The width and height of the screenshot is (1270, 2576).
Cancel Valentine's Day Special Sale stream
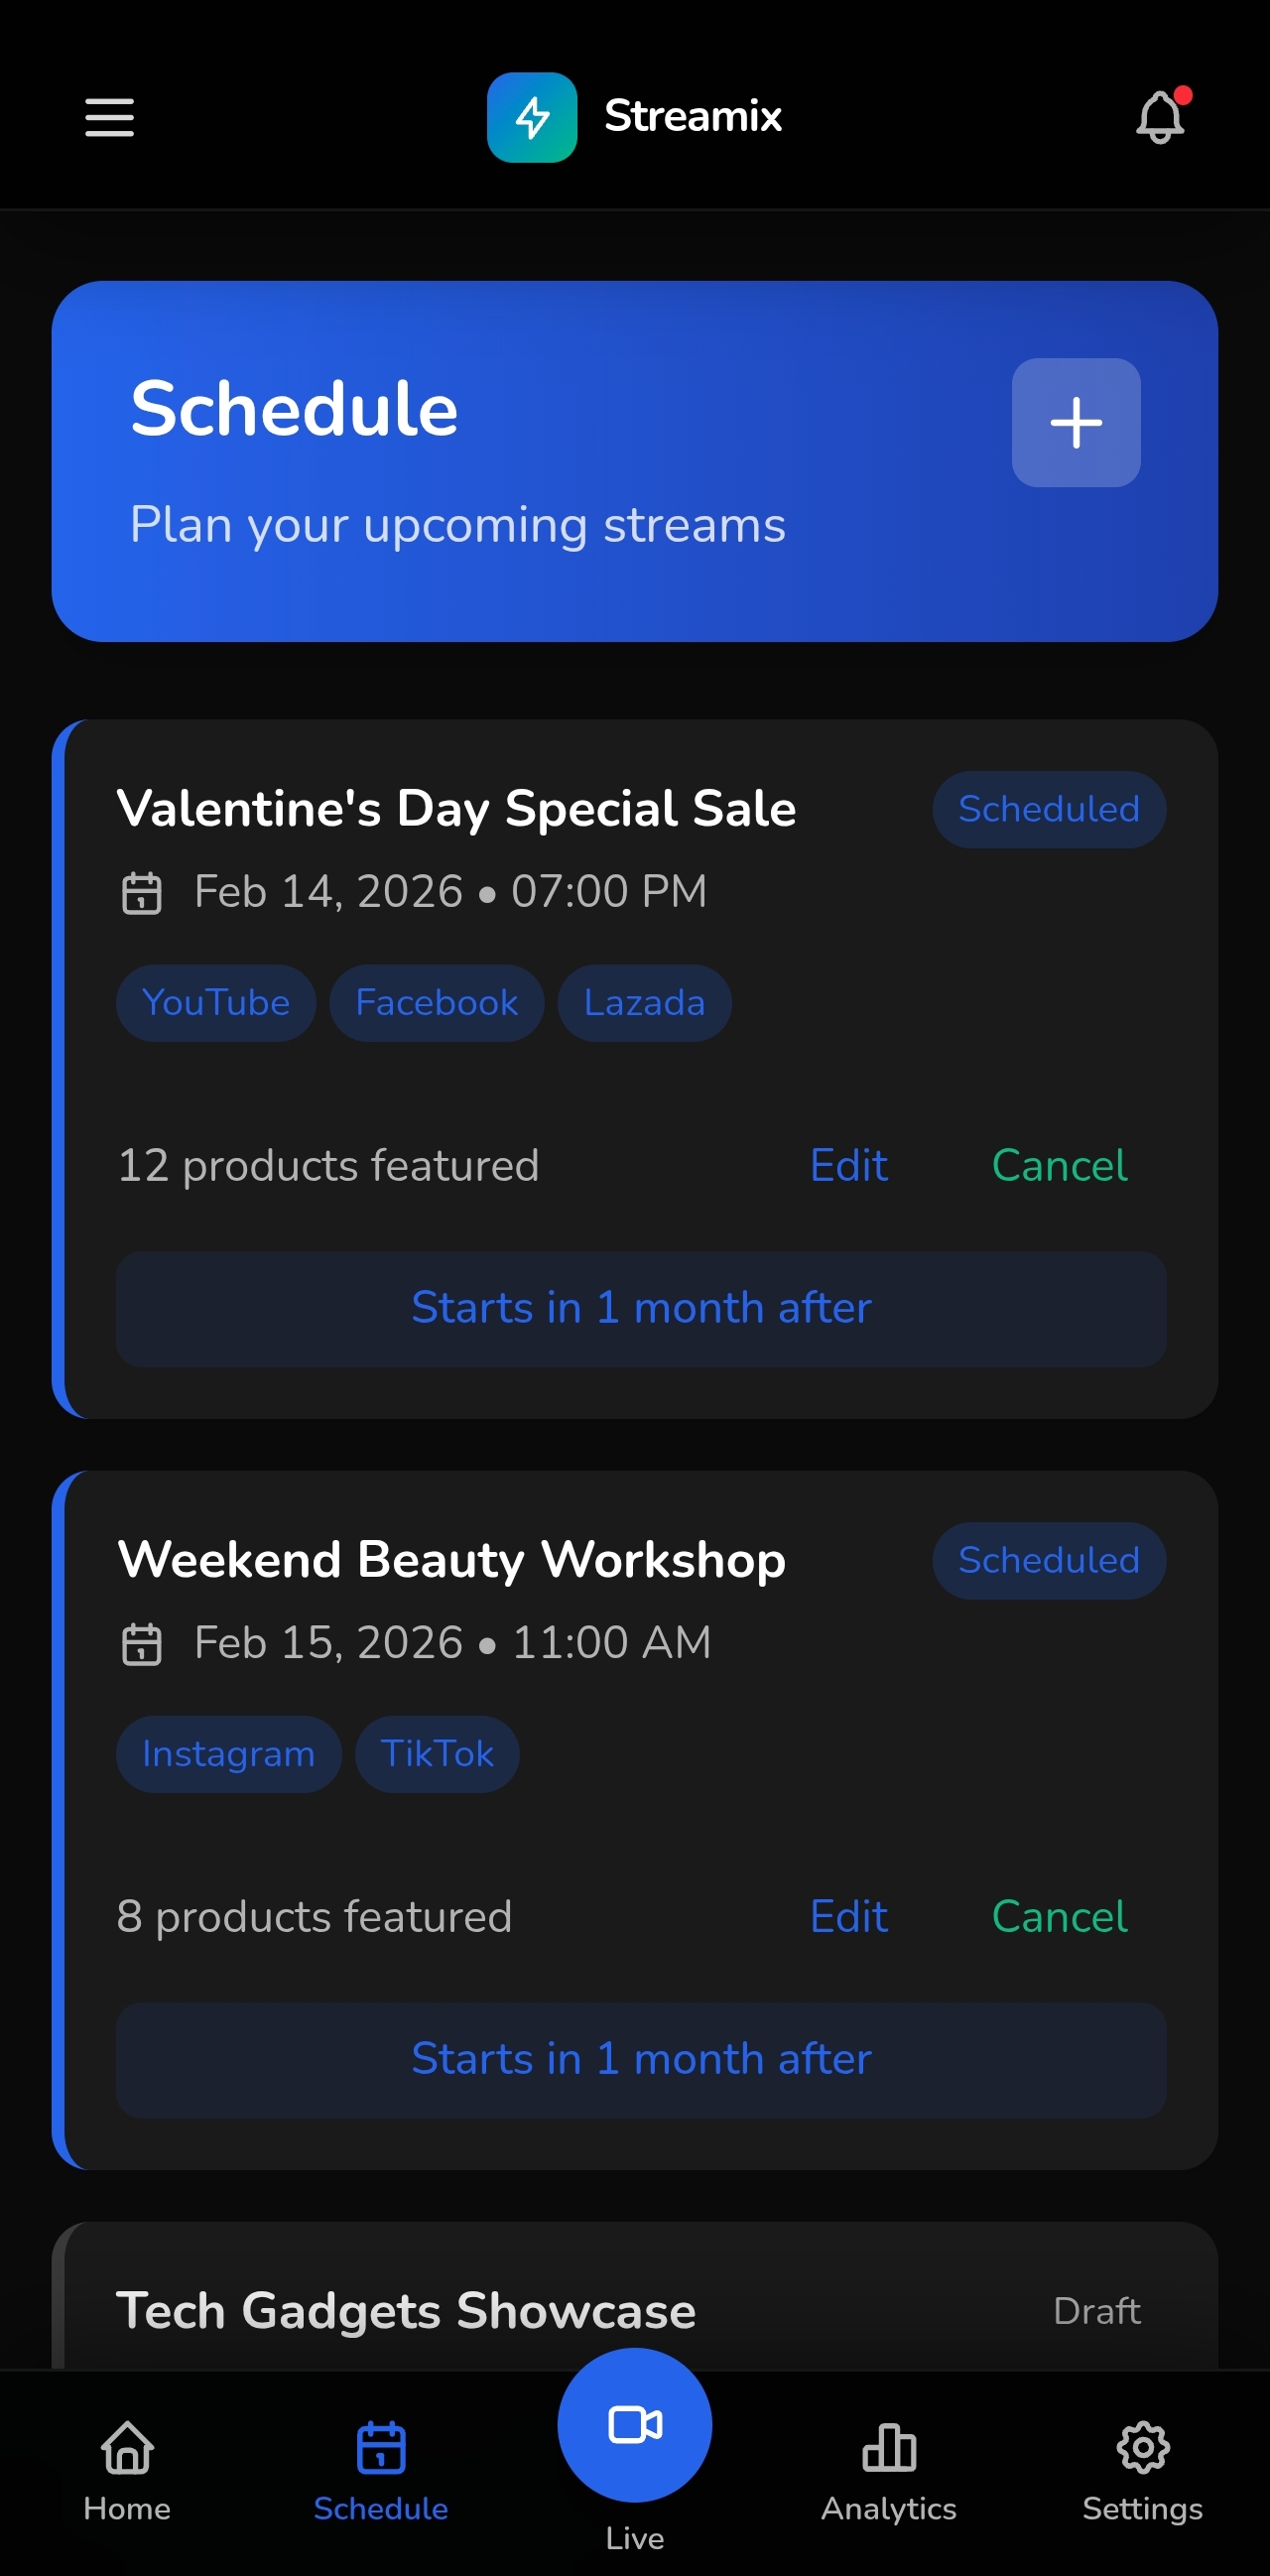(x=1059, y=1165)
